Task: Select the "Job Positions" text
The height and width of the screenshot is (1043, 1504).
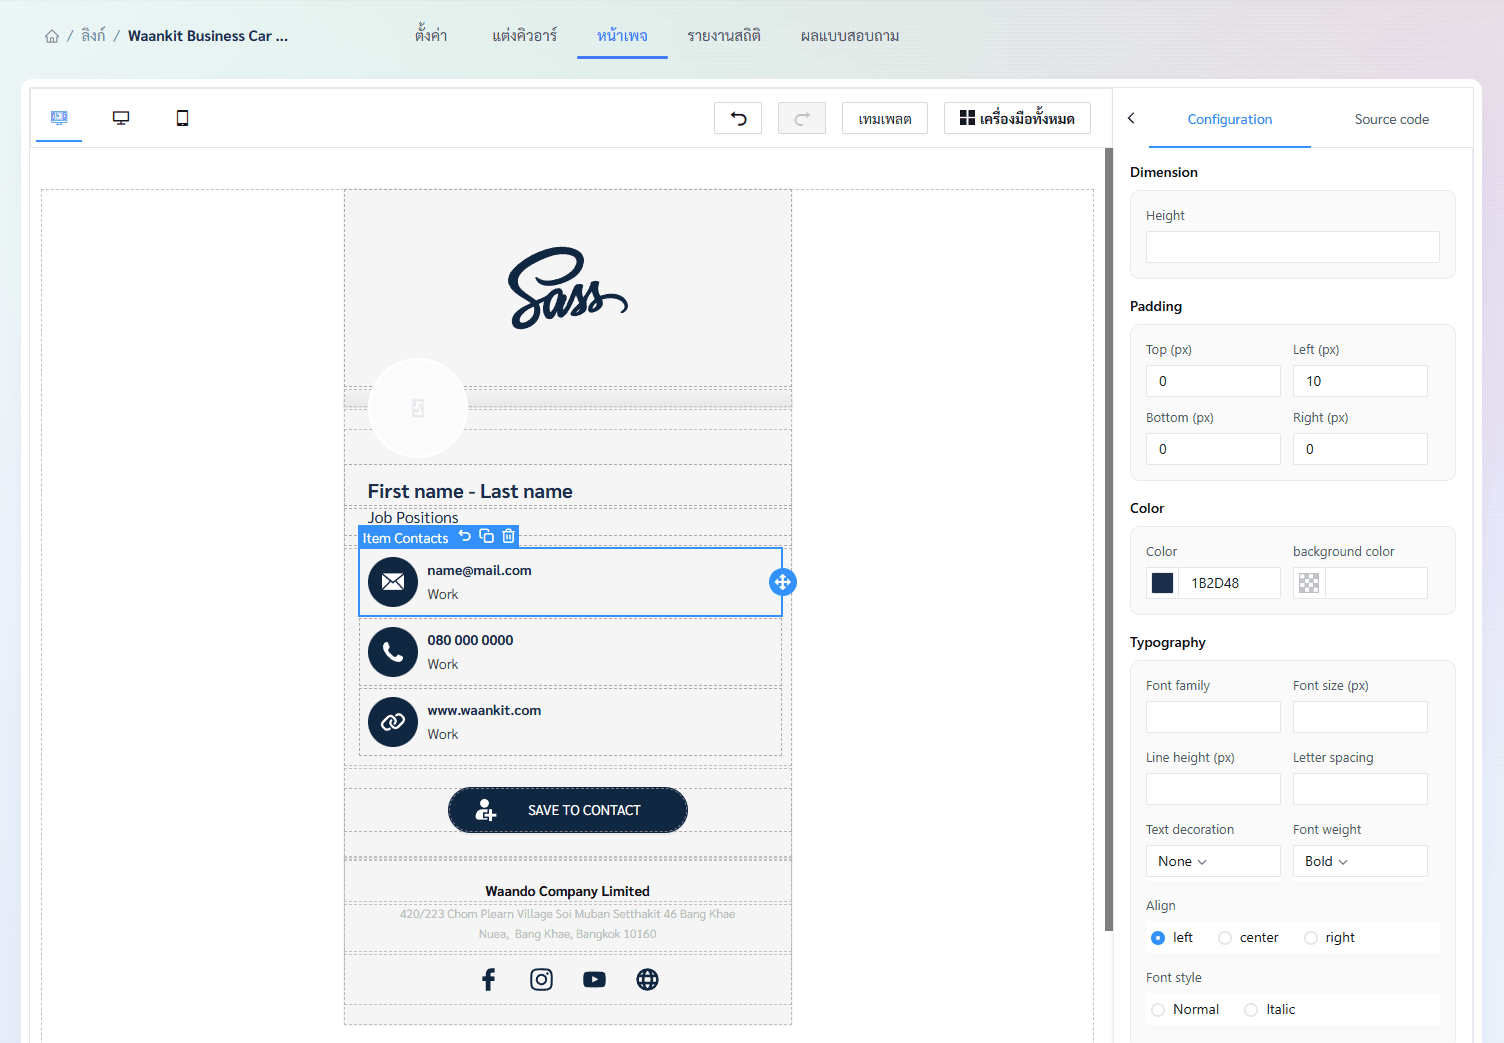Action: pyautogui.click(x=413, y=517)
